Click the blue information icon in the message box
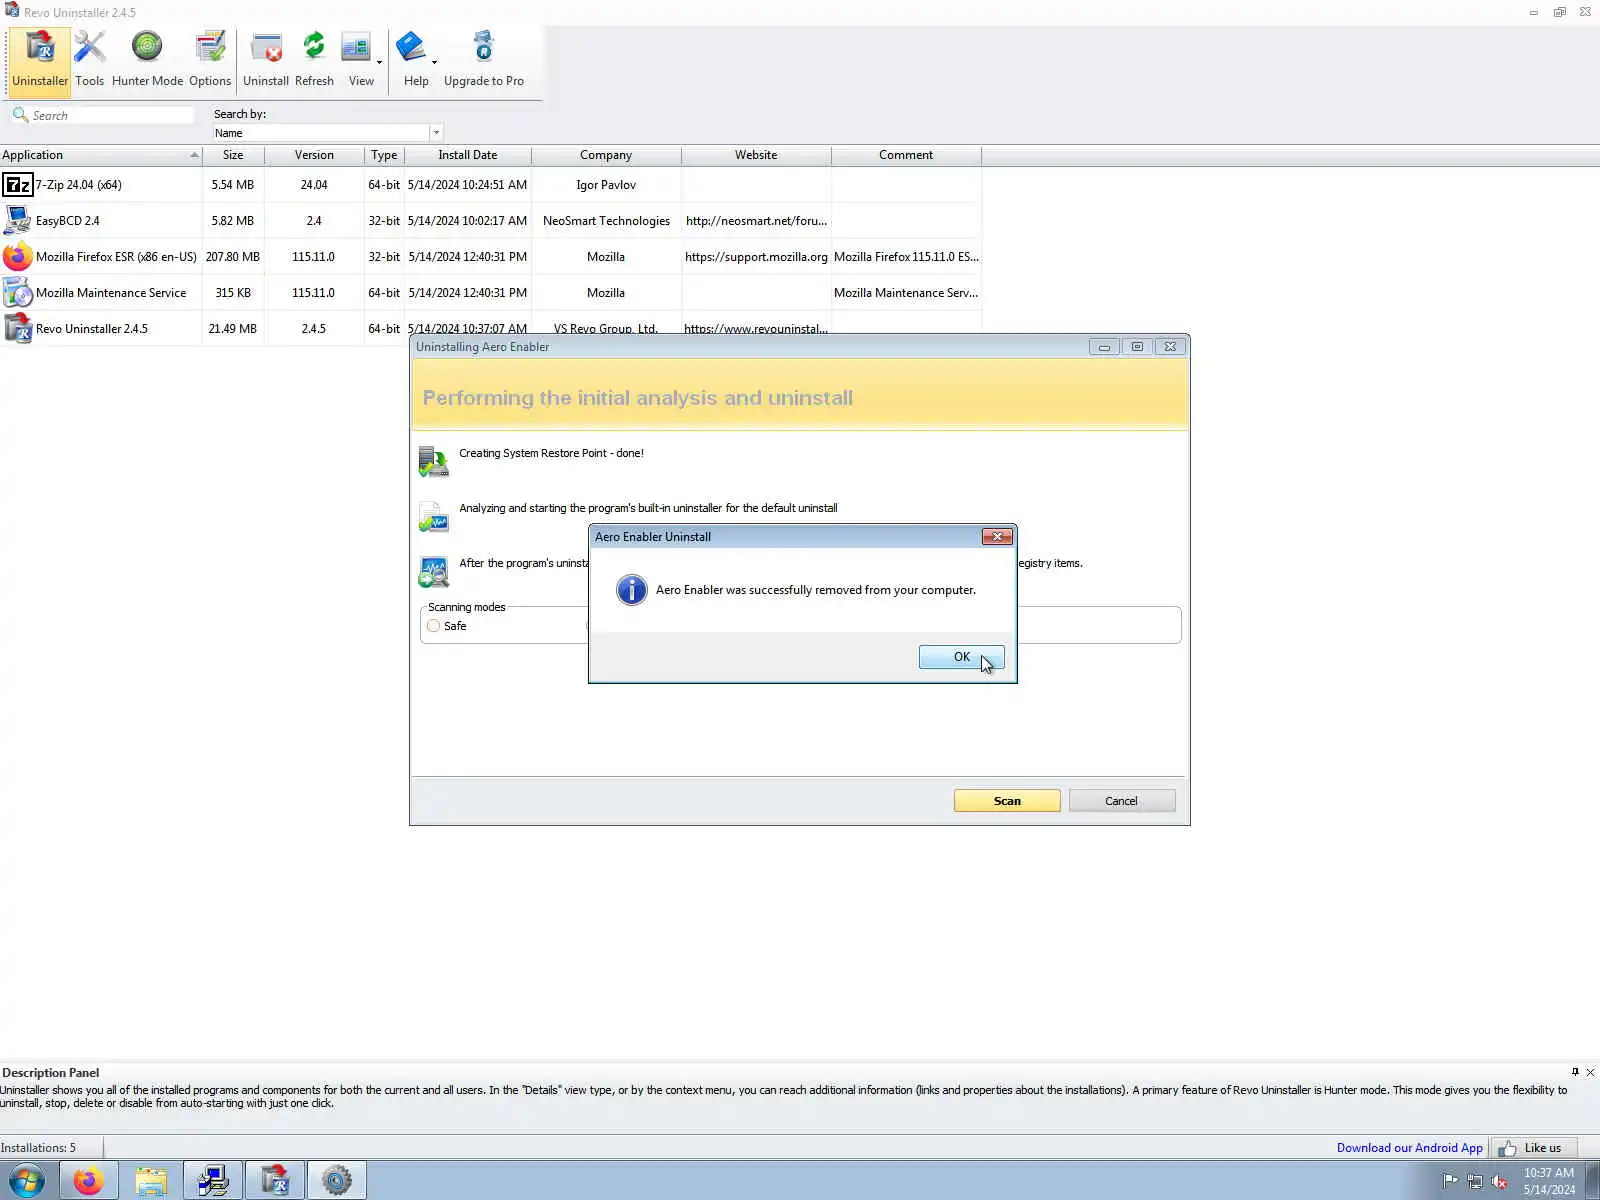1600x1200 pixels. click(x=632, y=590)
